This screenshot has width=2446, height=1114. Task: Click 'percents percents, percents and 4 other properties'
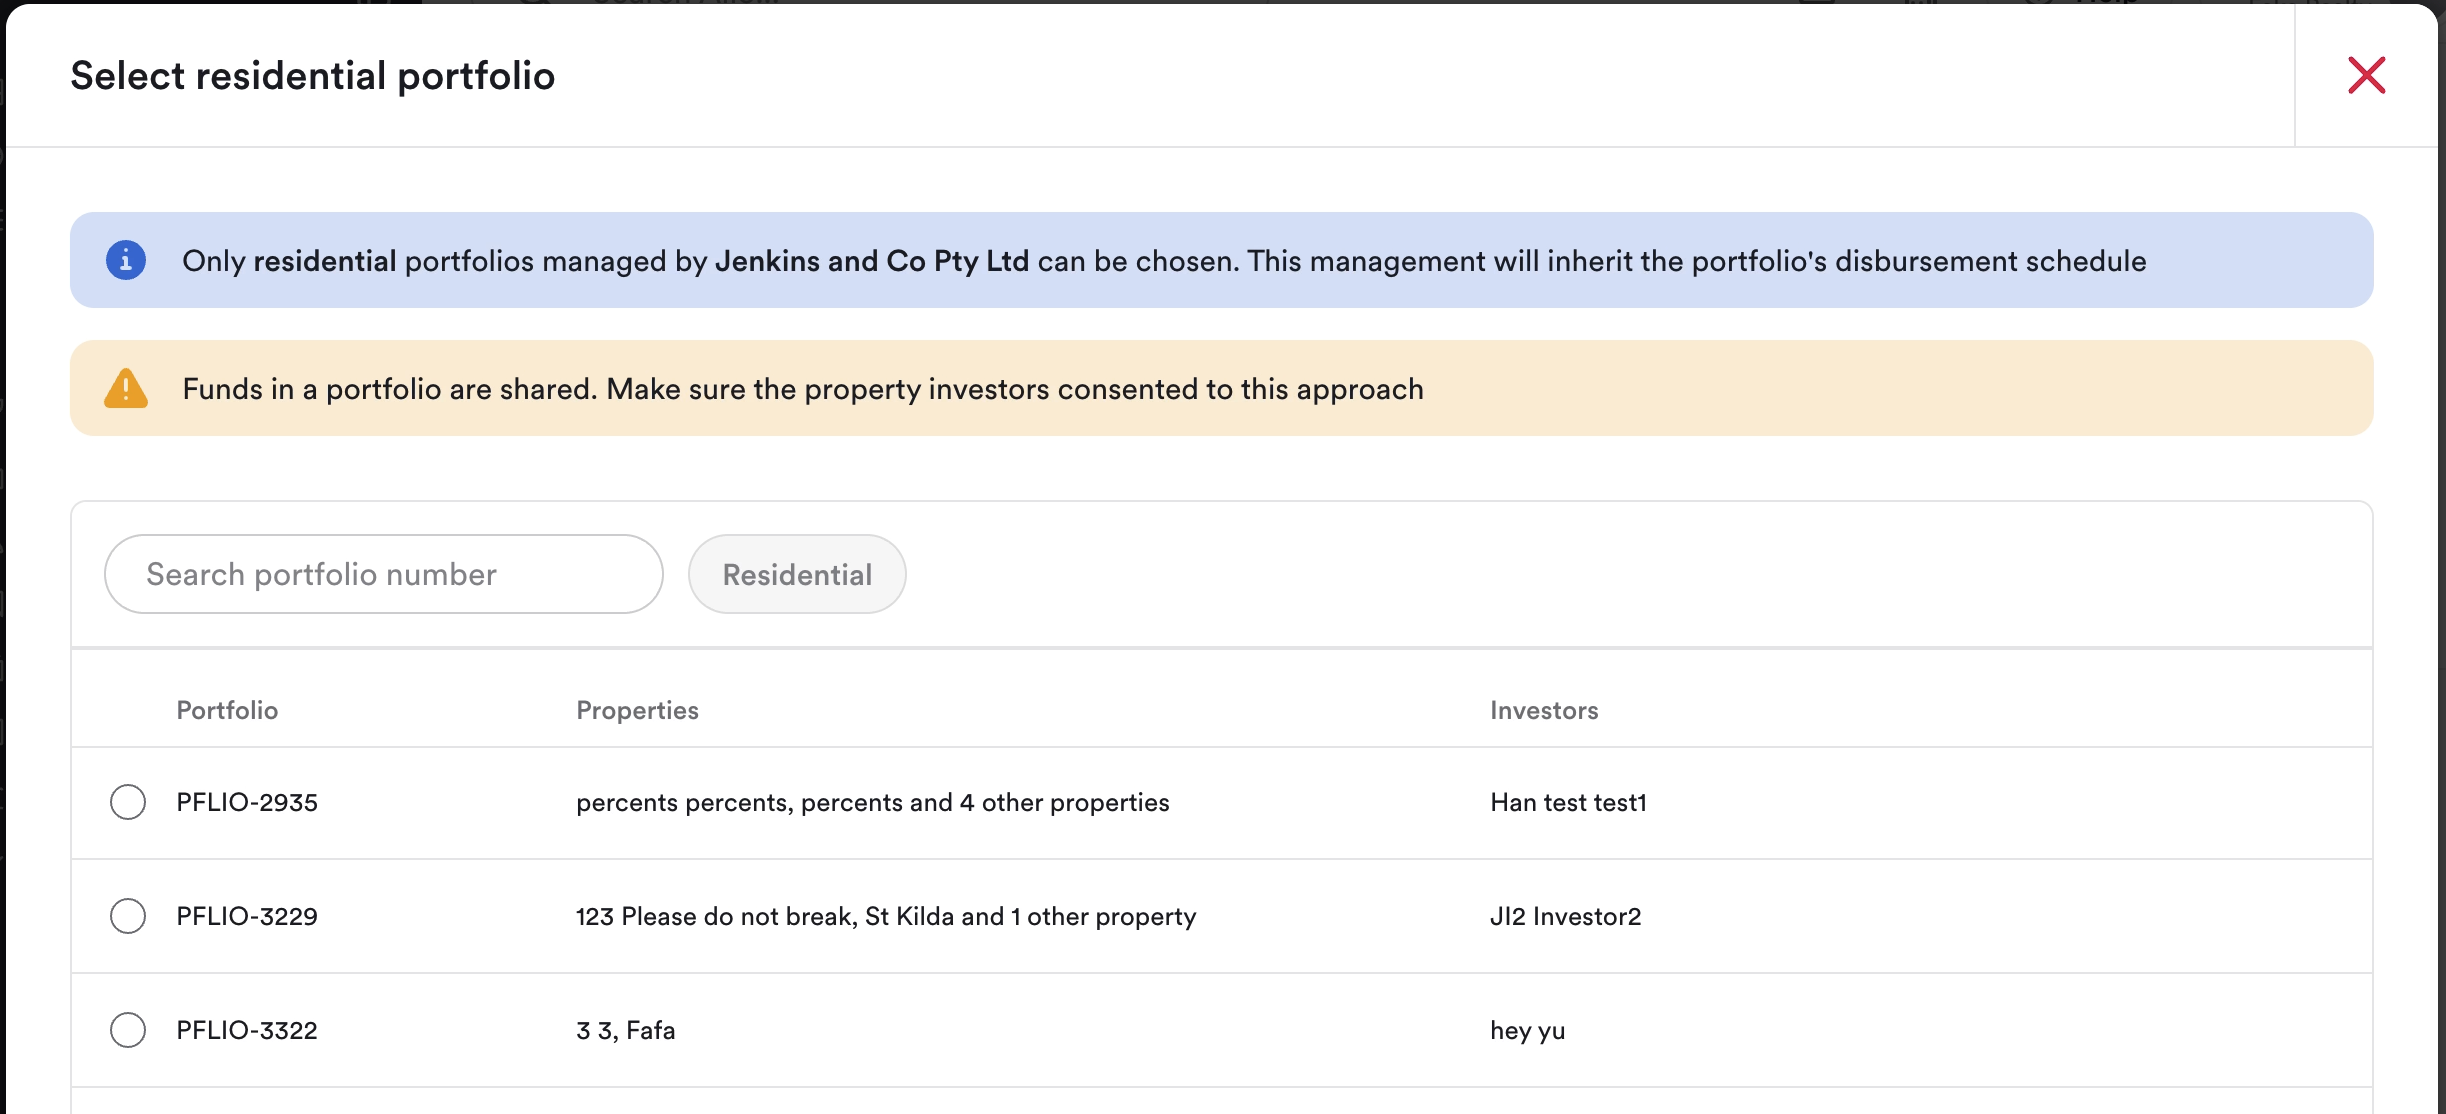click(x=873, y=802)
